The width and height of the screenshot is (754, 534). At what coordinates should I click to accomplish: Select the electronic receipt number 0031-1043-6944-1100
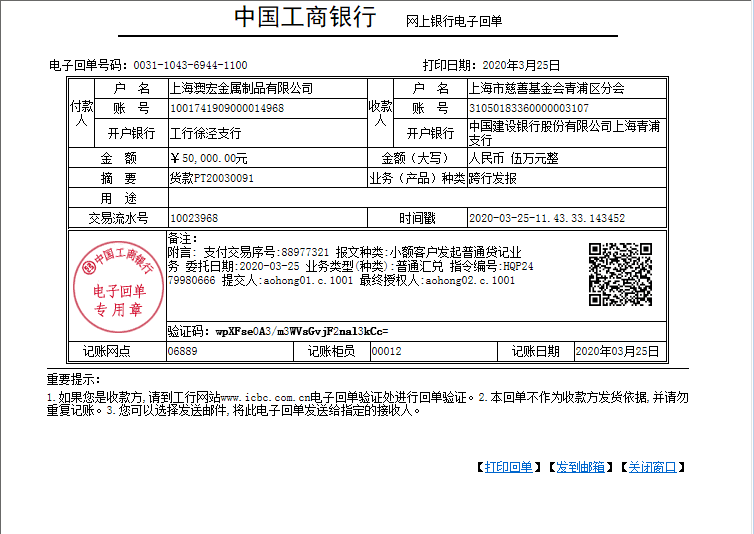[190, 65]
